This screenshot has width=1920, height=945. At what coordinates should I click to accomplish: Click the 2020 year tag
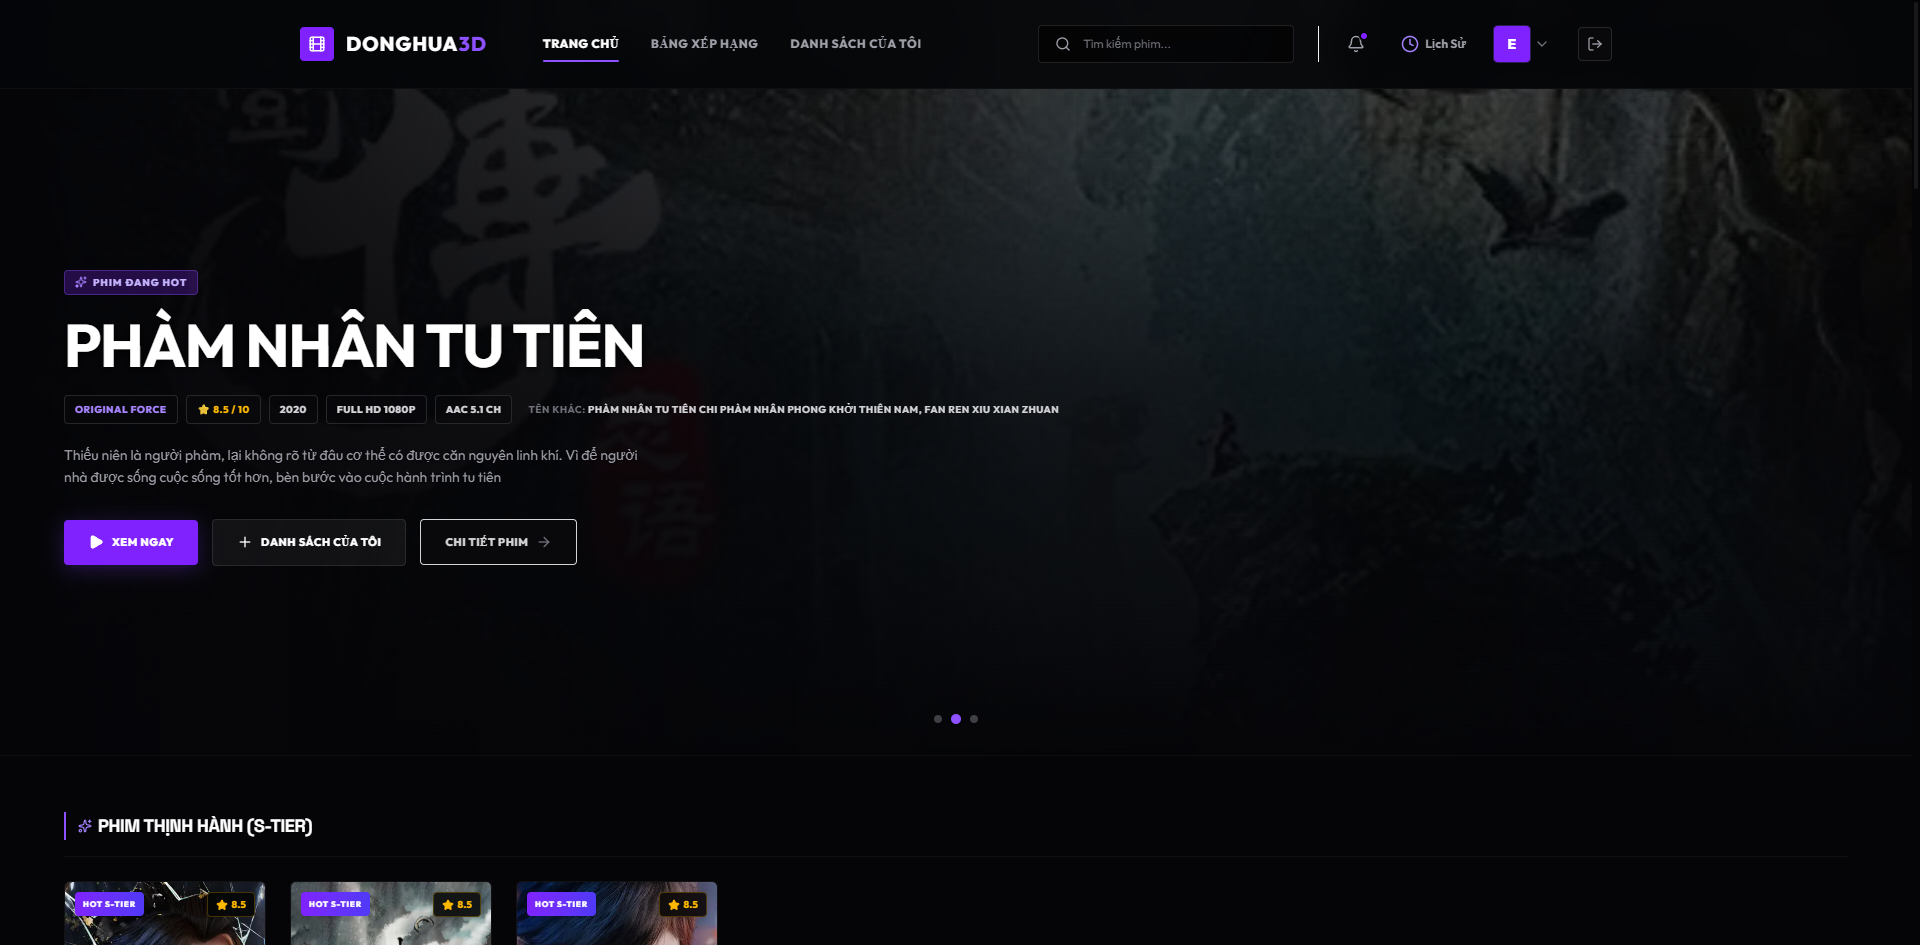point(293,410)
